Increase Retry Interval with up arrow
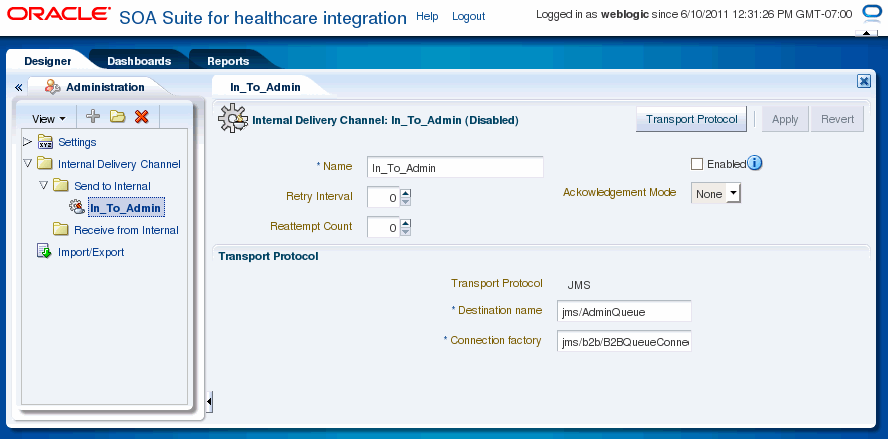The image size is (888, 439). tap(405, 193)
